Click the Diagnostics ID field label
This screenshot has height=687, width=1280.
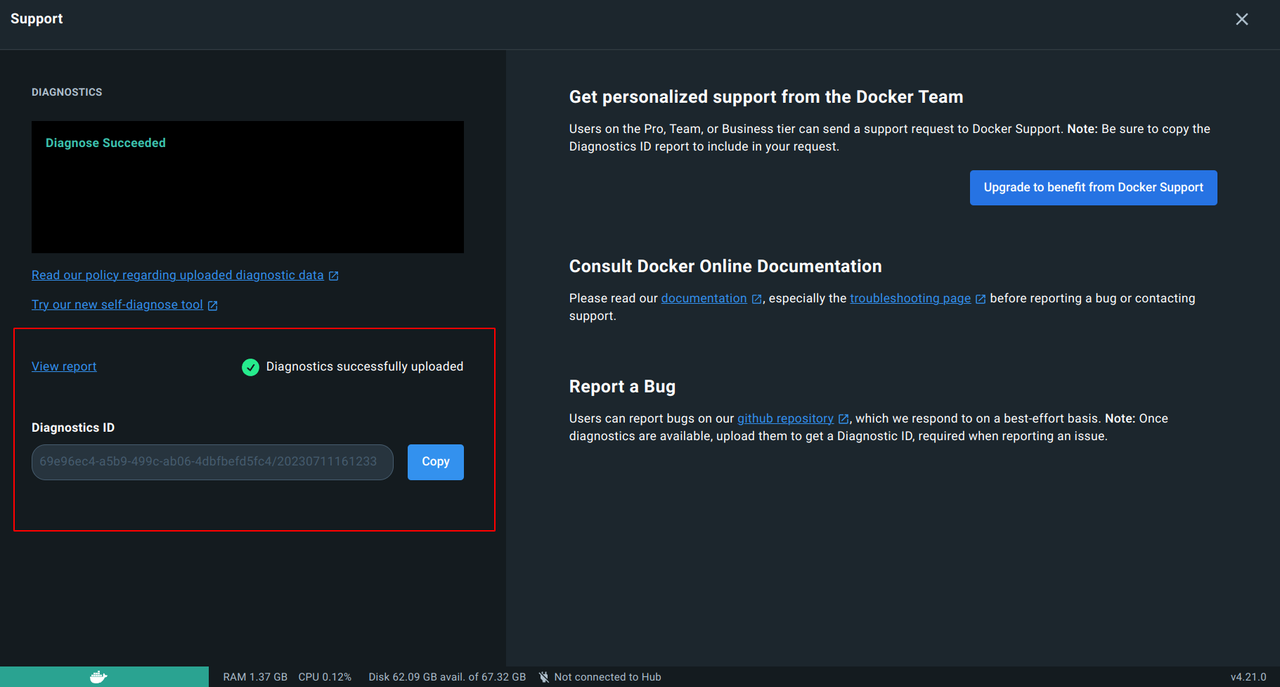[x=73, y=428]
